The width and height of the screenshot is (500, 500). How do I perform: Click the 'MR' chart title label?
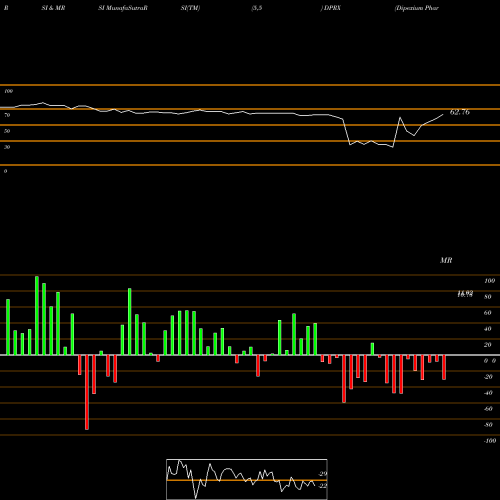(446, 260)
